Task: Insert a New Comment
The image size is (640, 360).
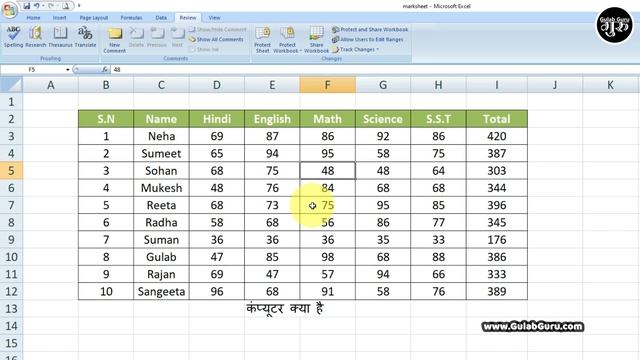Action: click(x=115, y=40)
